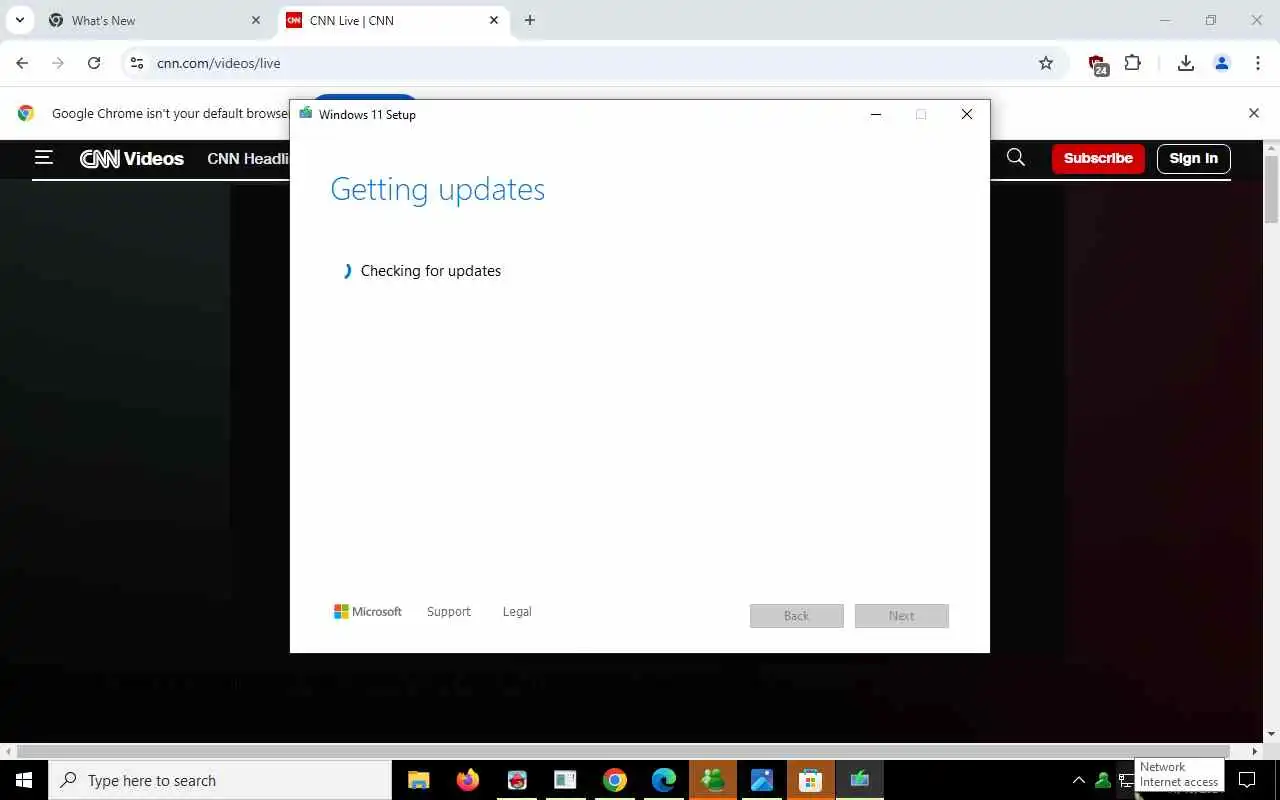The height and width of the screenshot is (800, 1280).
Task: Minimize the Chrome window
Action: [1165, 20]
